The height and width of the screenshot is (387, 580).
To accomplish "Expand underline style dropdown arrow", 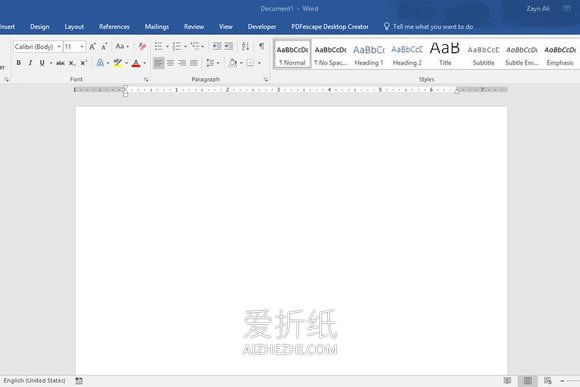I will click(x=51, y=63).
